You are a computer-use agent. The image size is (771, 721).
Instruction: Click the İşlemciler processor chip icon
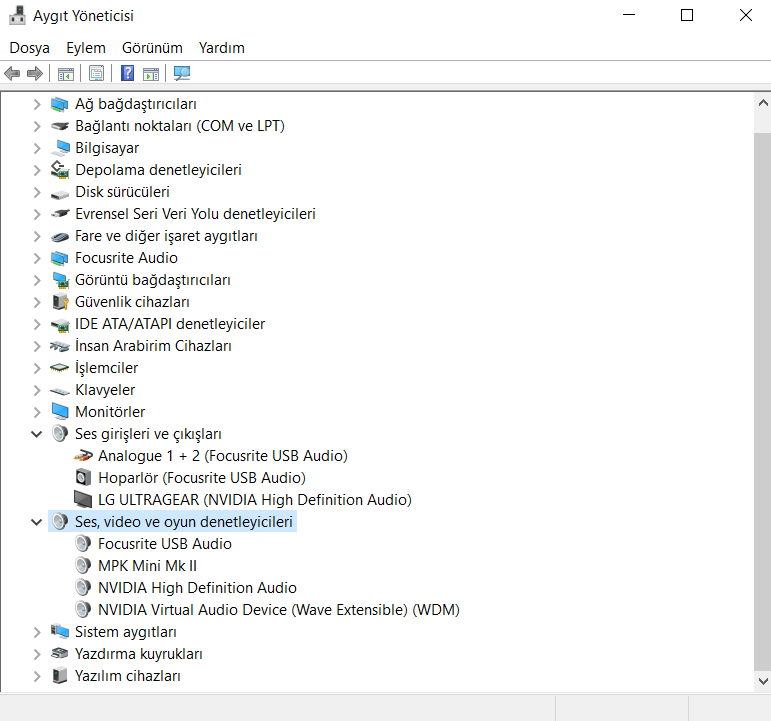tap(59, 368)
